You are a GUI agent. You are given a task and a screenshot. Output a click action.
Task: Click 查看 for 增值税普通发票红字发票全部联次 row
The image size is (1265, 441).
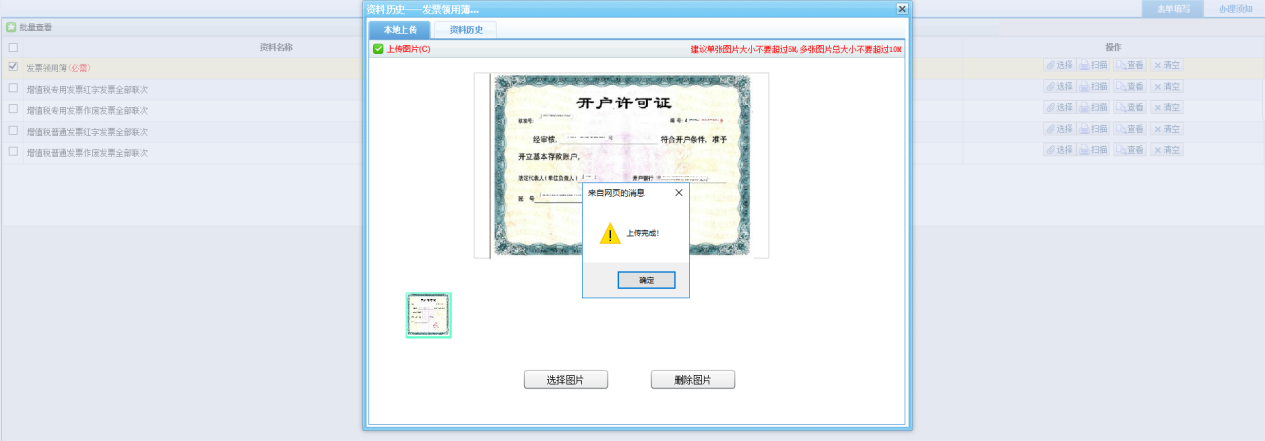(x=1129, y=129)
